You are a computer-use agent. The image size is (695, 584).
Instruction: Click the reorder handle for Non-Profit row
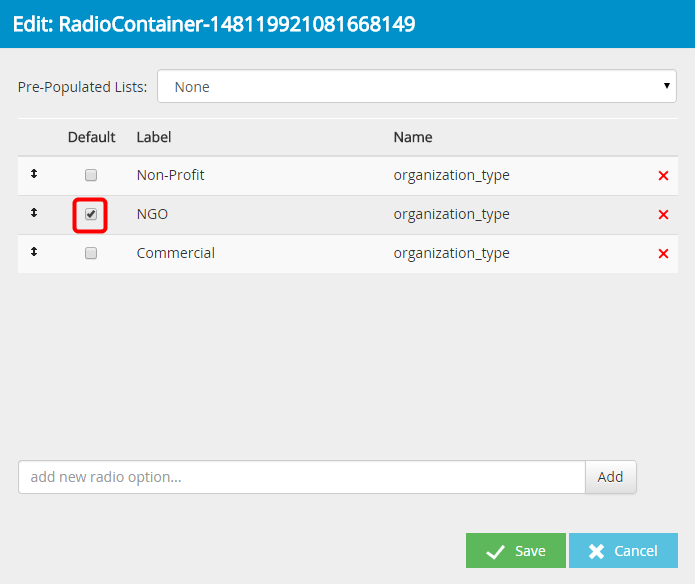[33, 174]
